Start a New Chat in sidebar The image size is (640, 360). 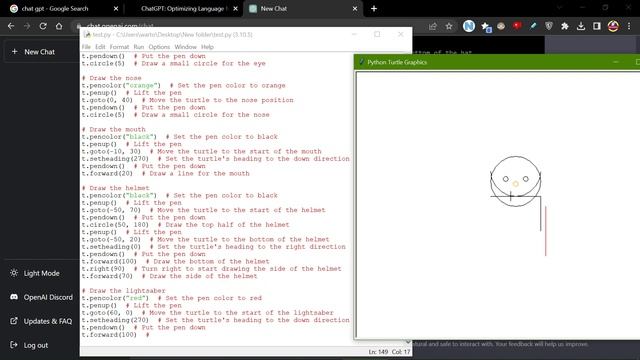pyautogui.click(x=41, y=52)
